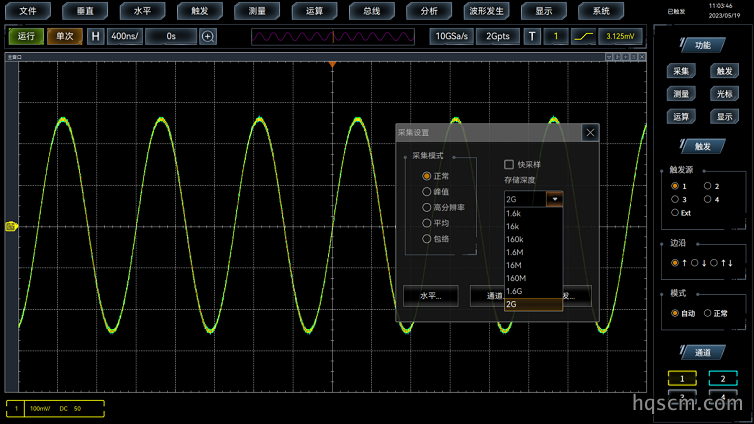Click the zoom magnifier plus icon

click(x=208, y=37)
